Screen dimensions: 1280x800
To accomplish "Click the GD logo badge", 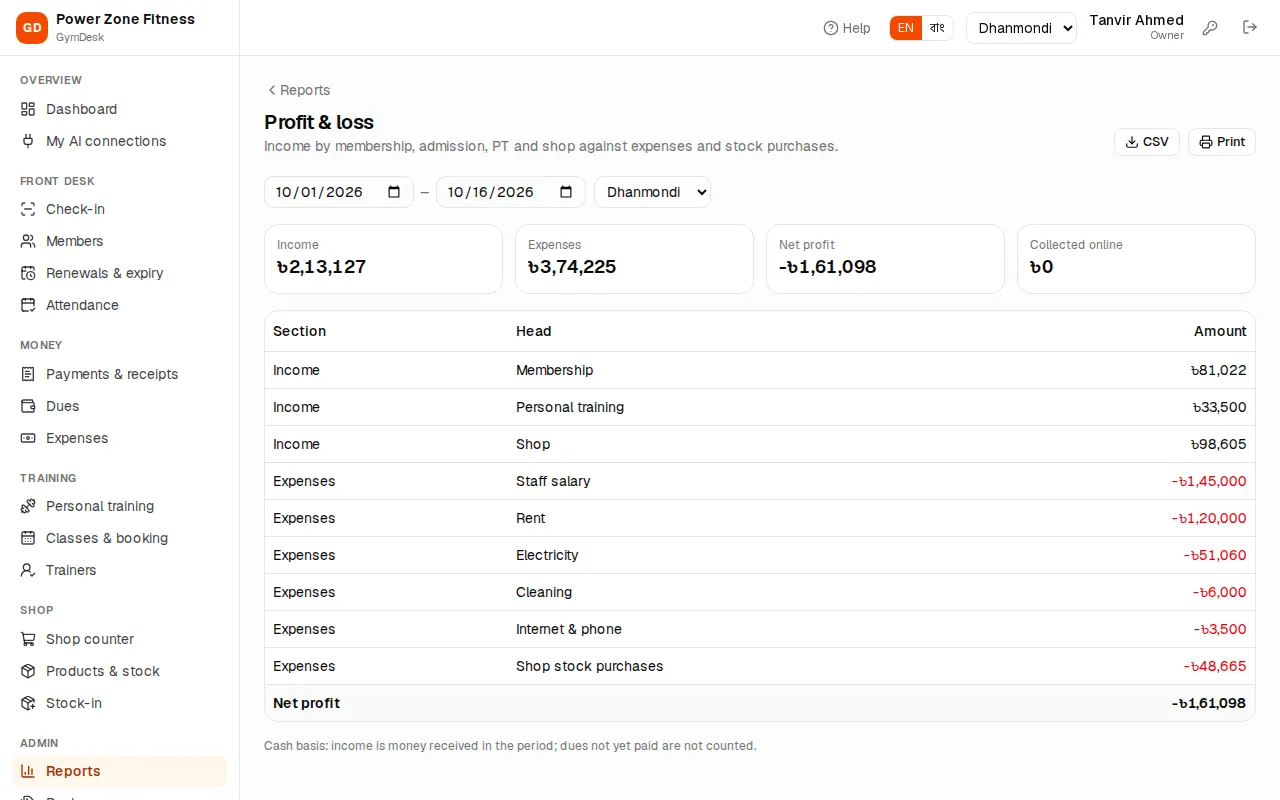I will pyautogui.click(x=32, y=28).
